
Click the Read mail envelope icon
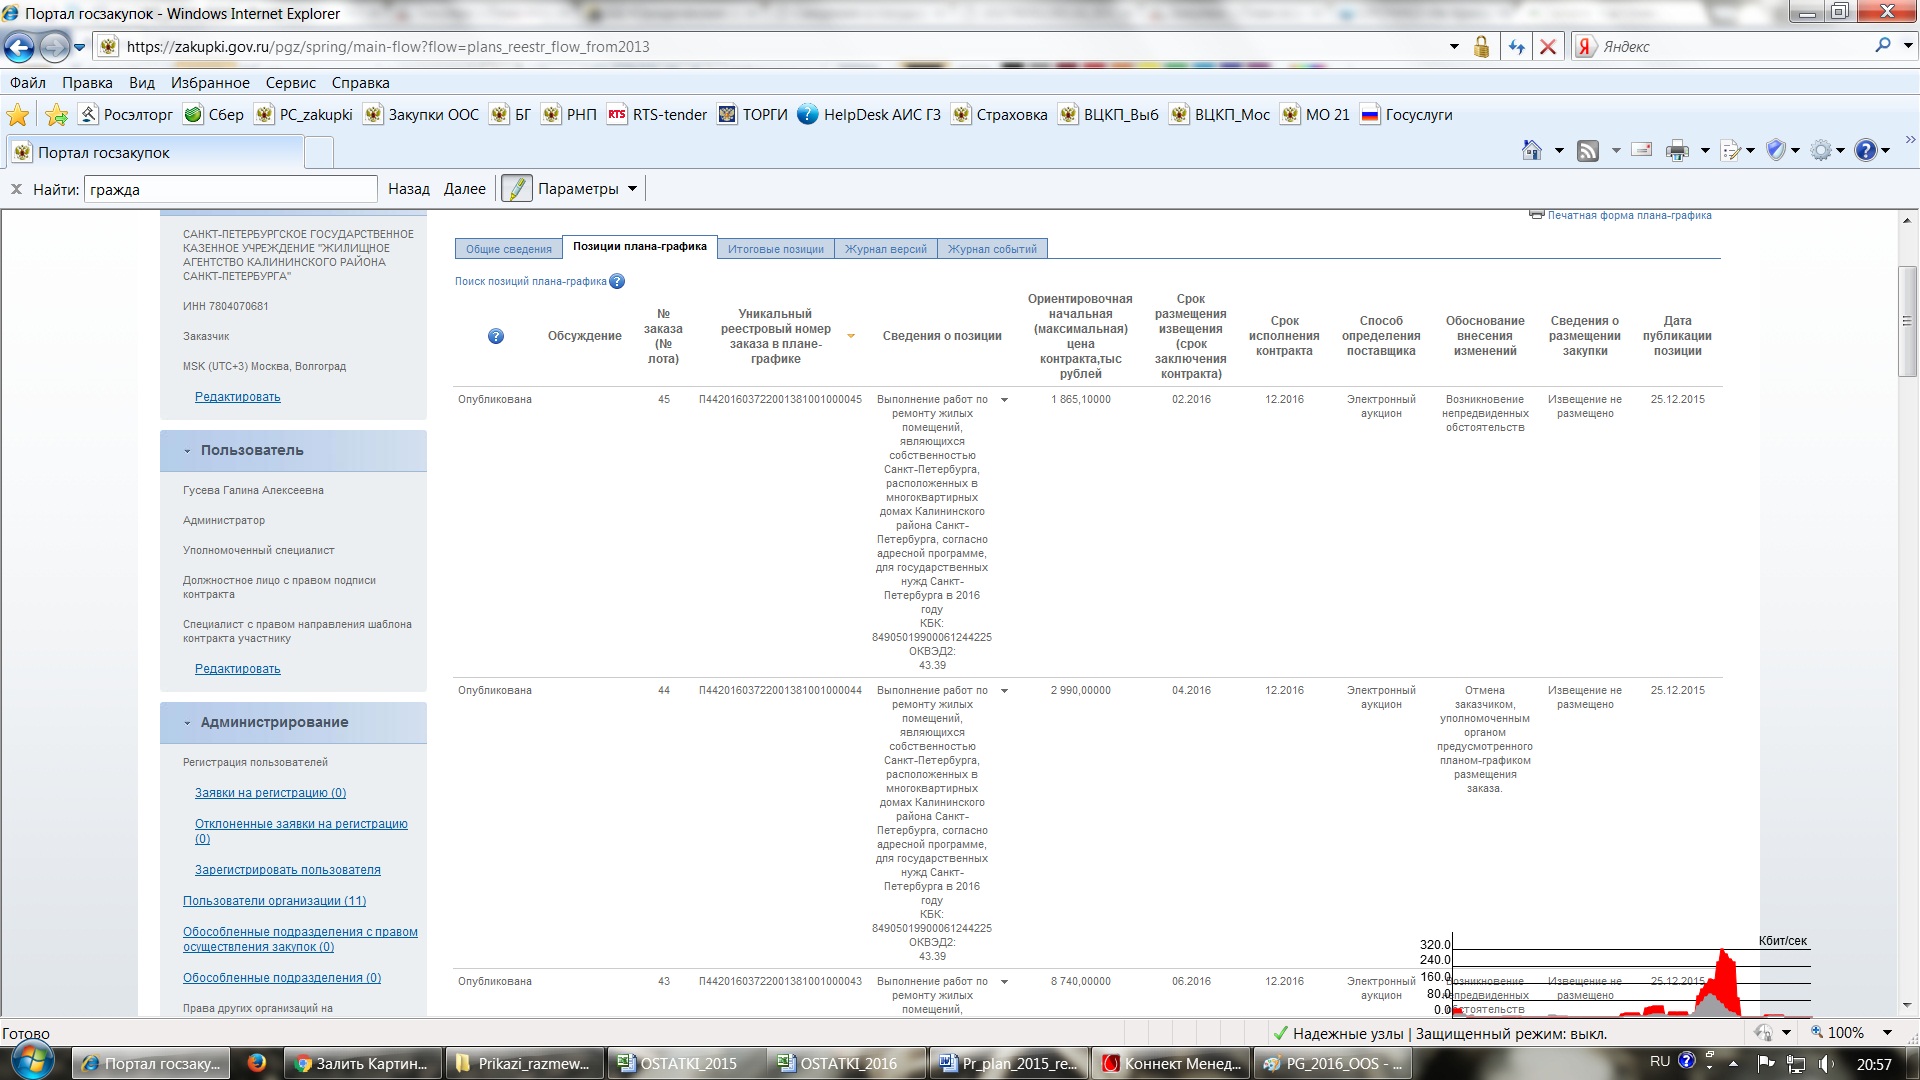[1641, 150]
